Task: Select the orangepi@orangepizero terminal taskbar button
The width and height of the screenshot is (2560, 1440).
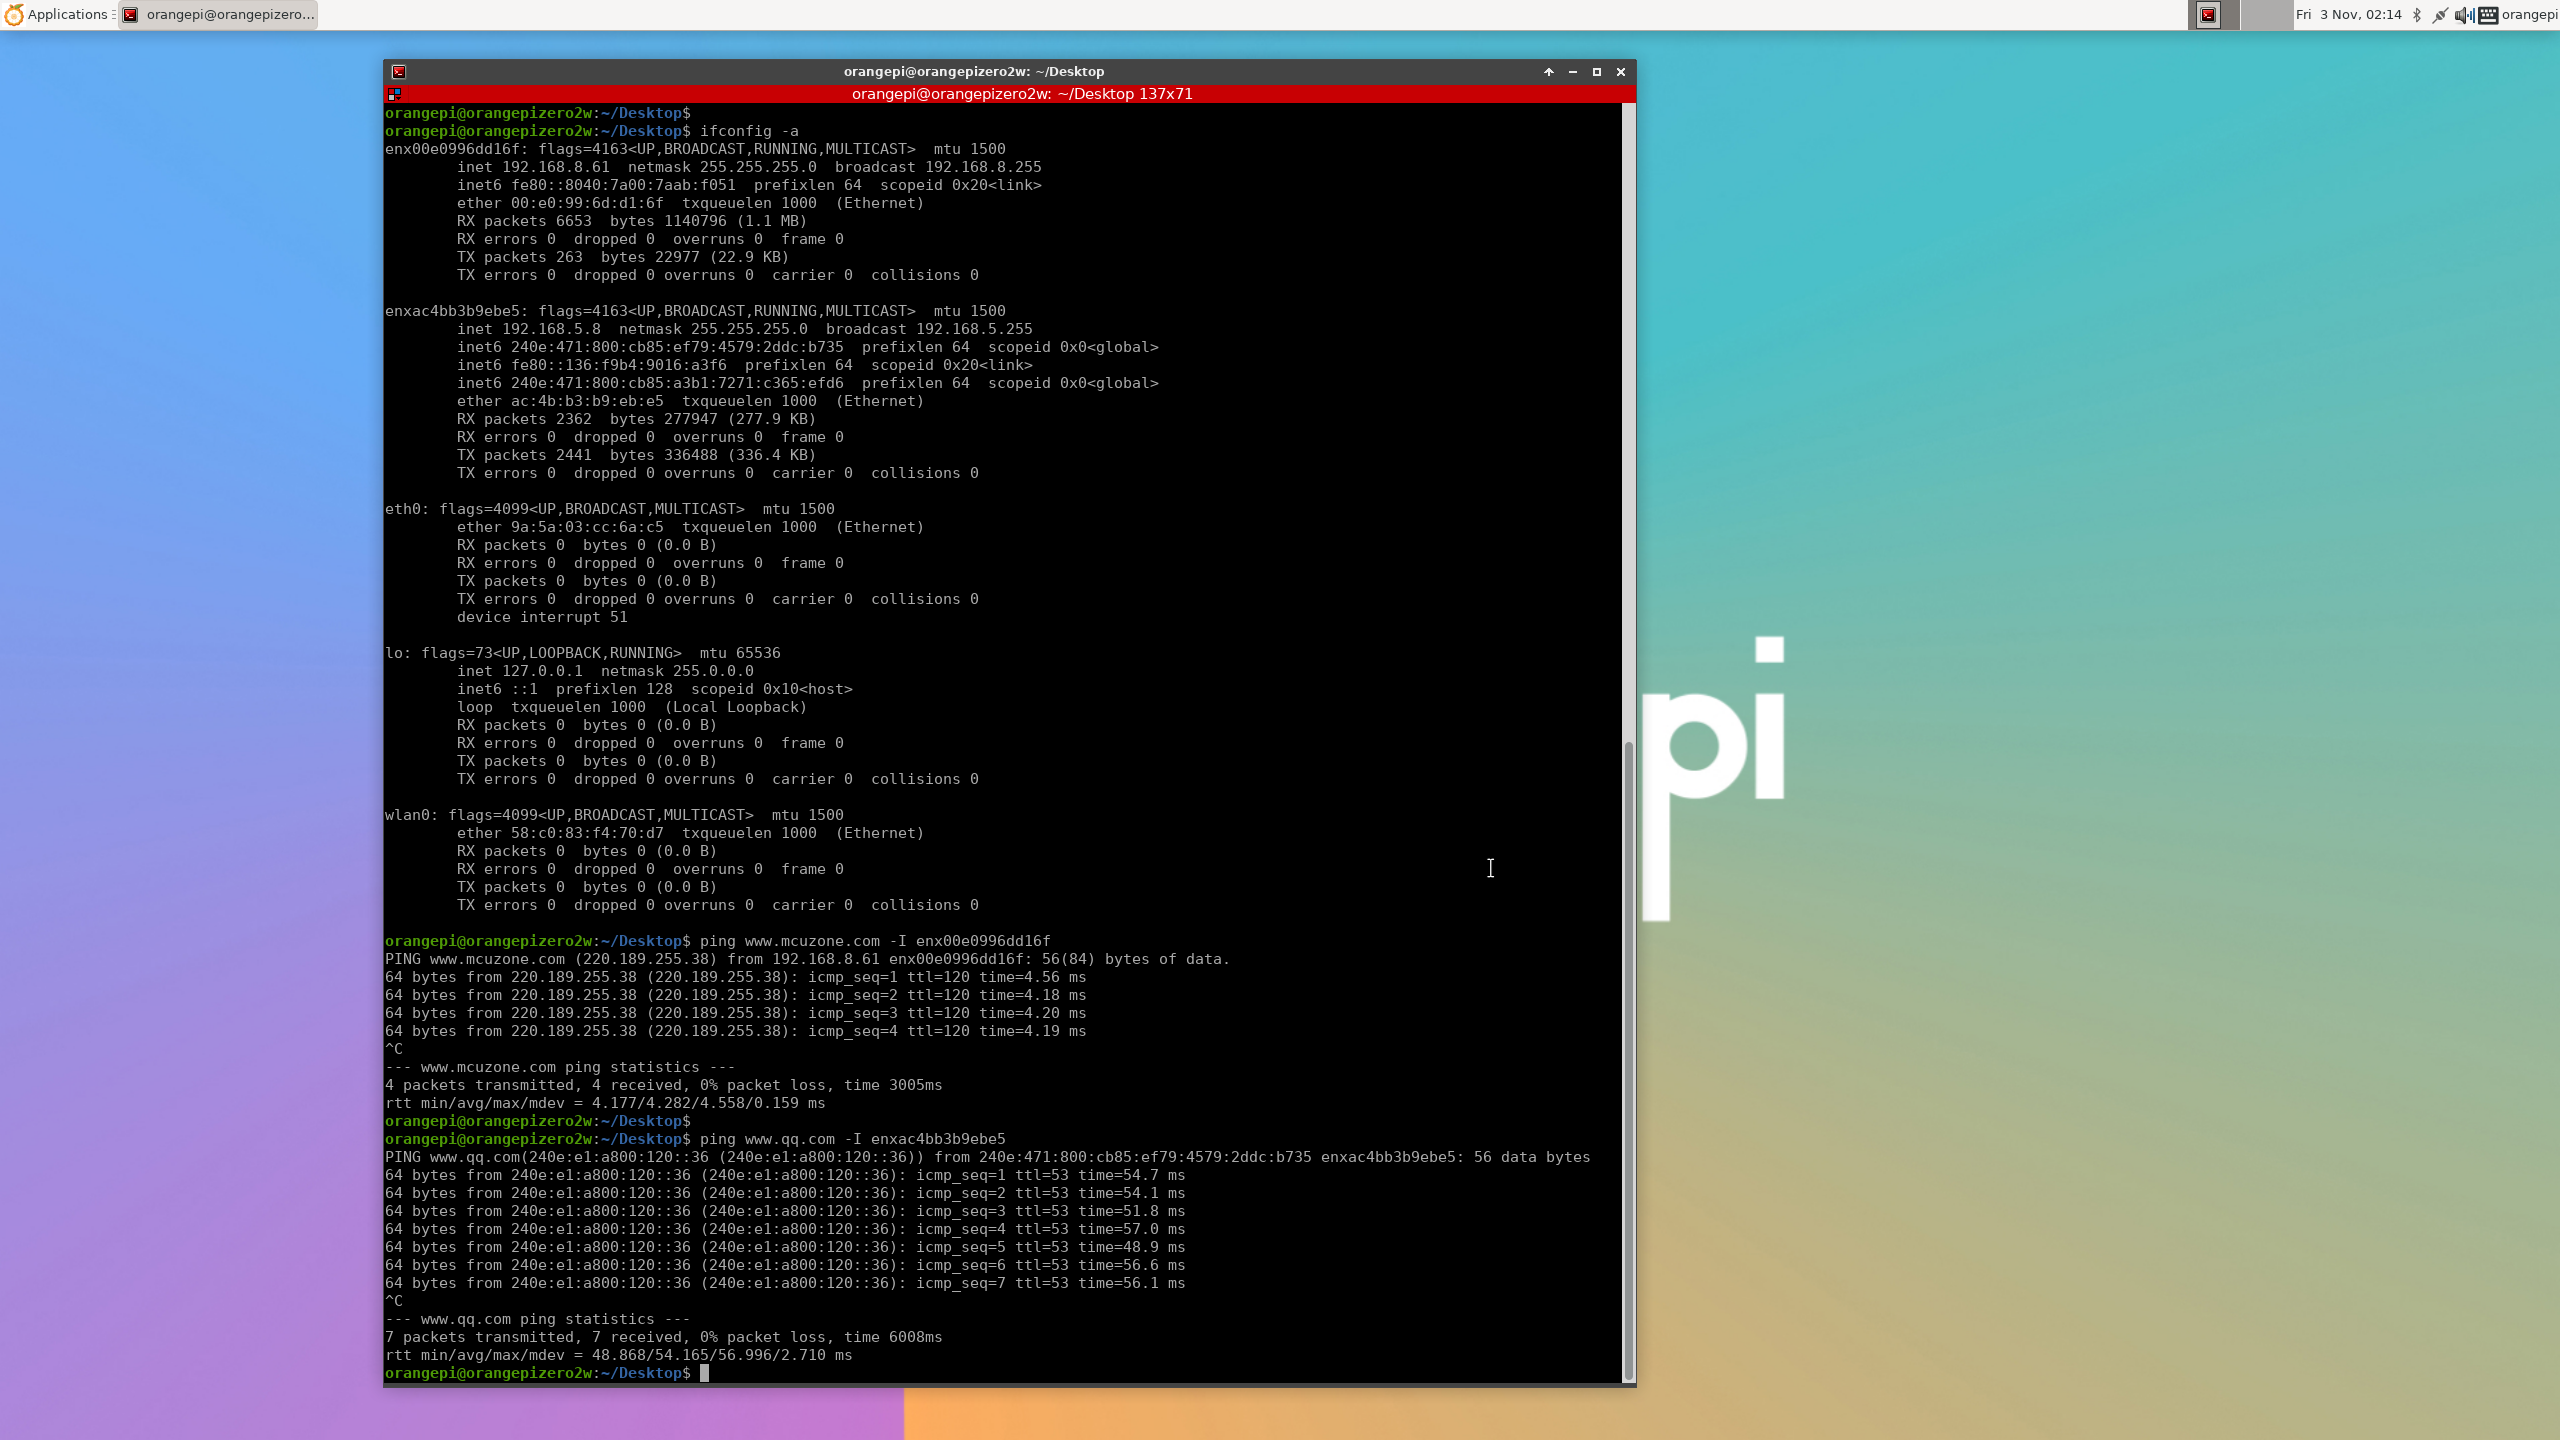Action: [218, 15]
